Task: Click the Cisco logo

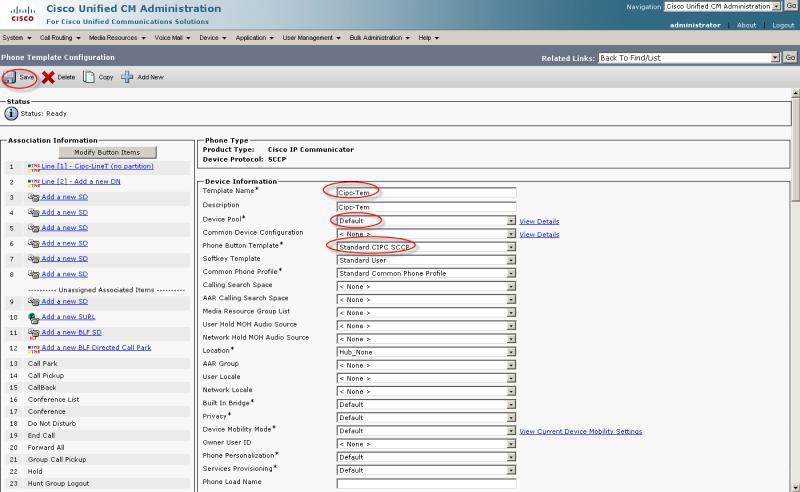Action: coord(22,14)
